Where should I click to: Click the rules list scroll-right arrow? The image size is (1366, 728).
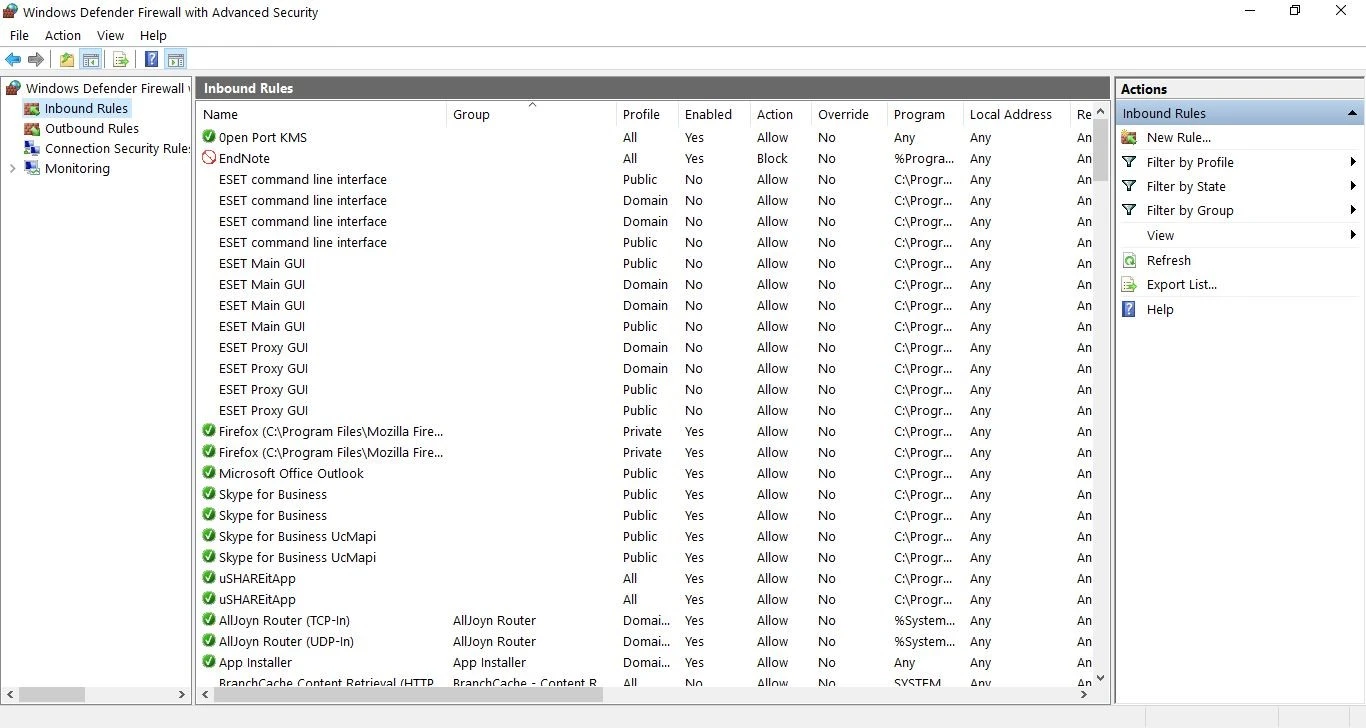point(1084,694)
